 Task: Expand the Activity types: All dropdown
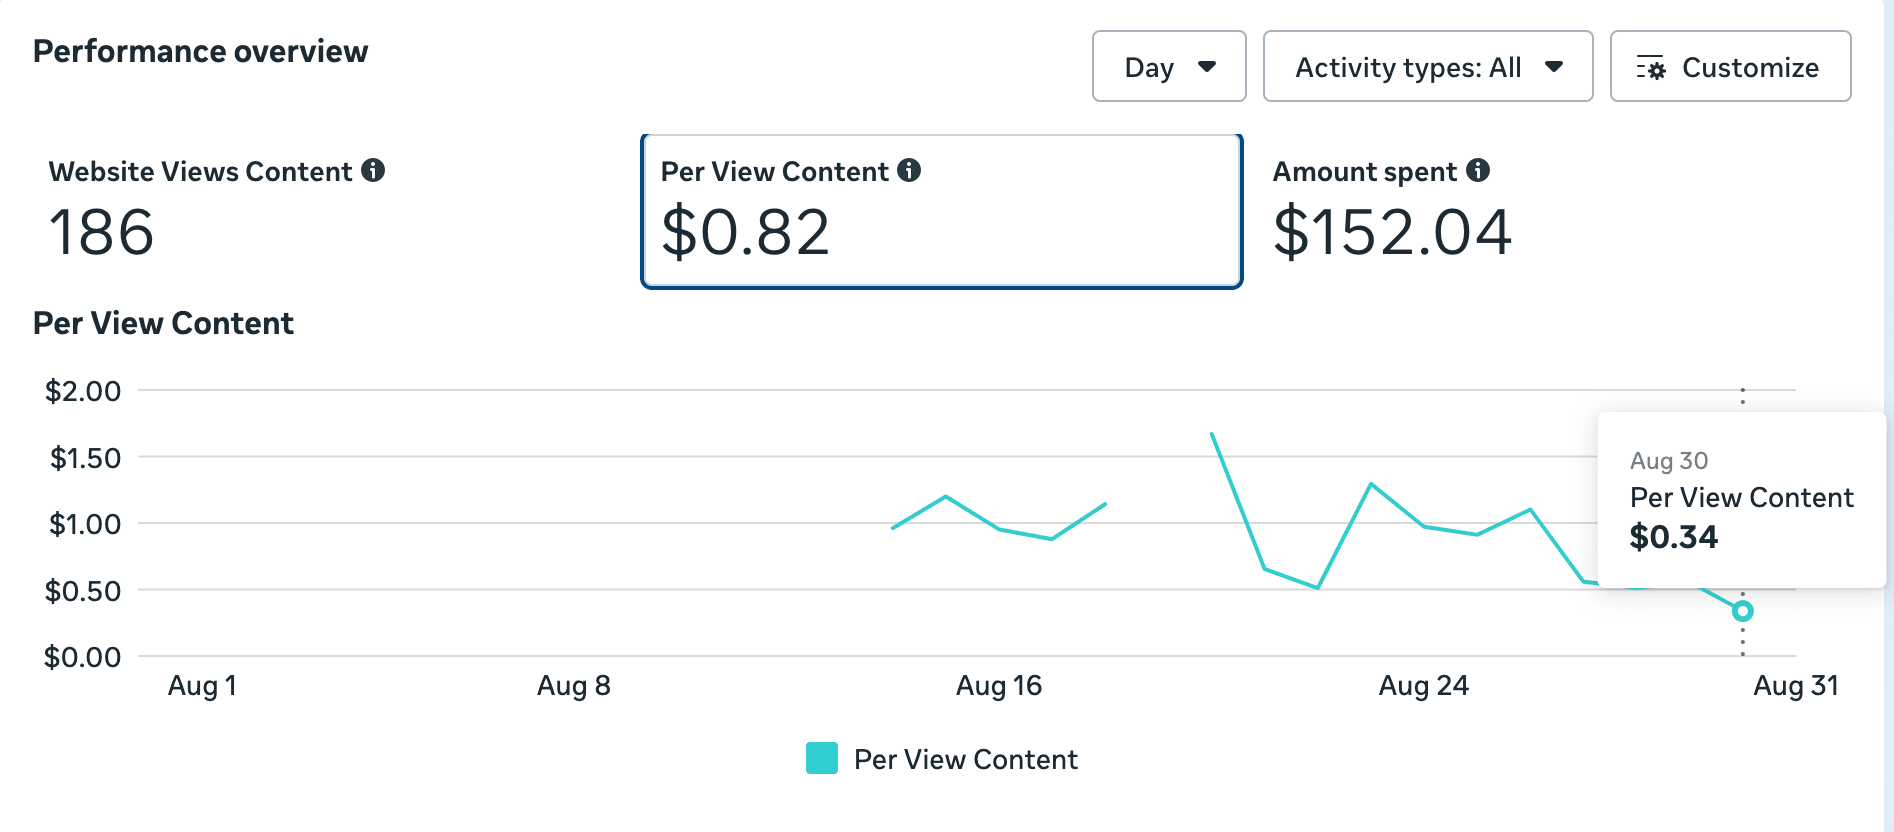1427,67
